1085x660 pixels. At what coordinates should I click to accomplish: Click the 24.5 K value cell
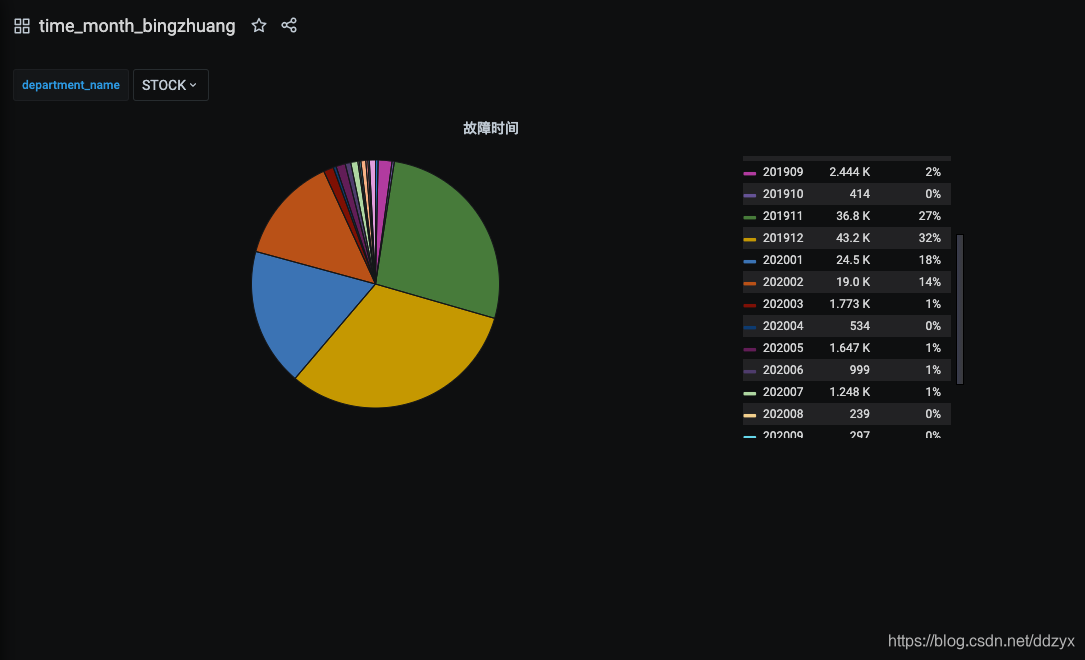pyautogui.click(x=852, y=259)
